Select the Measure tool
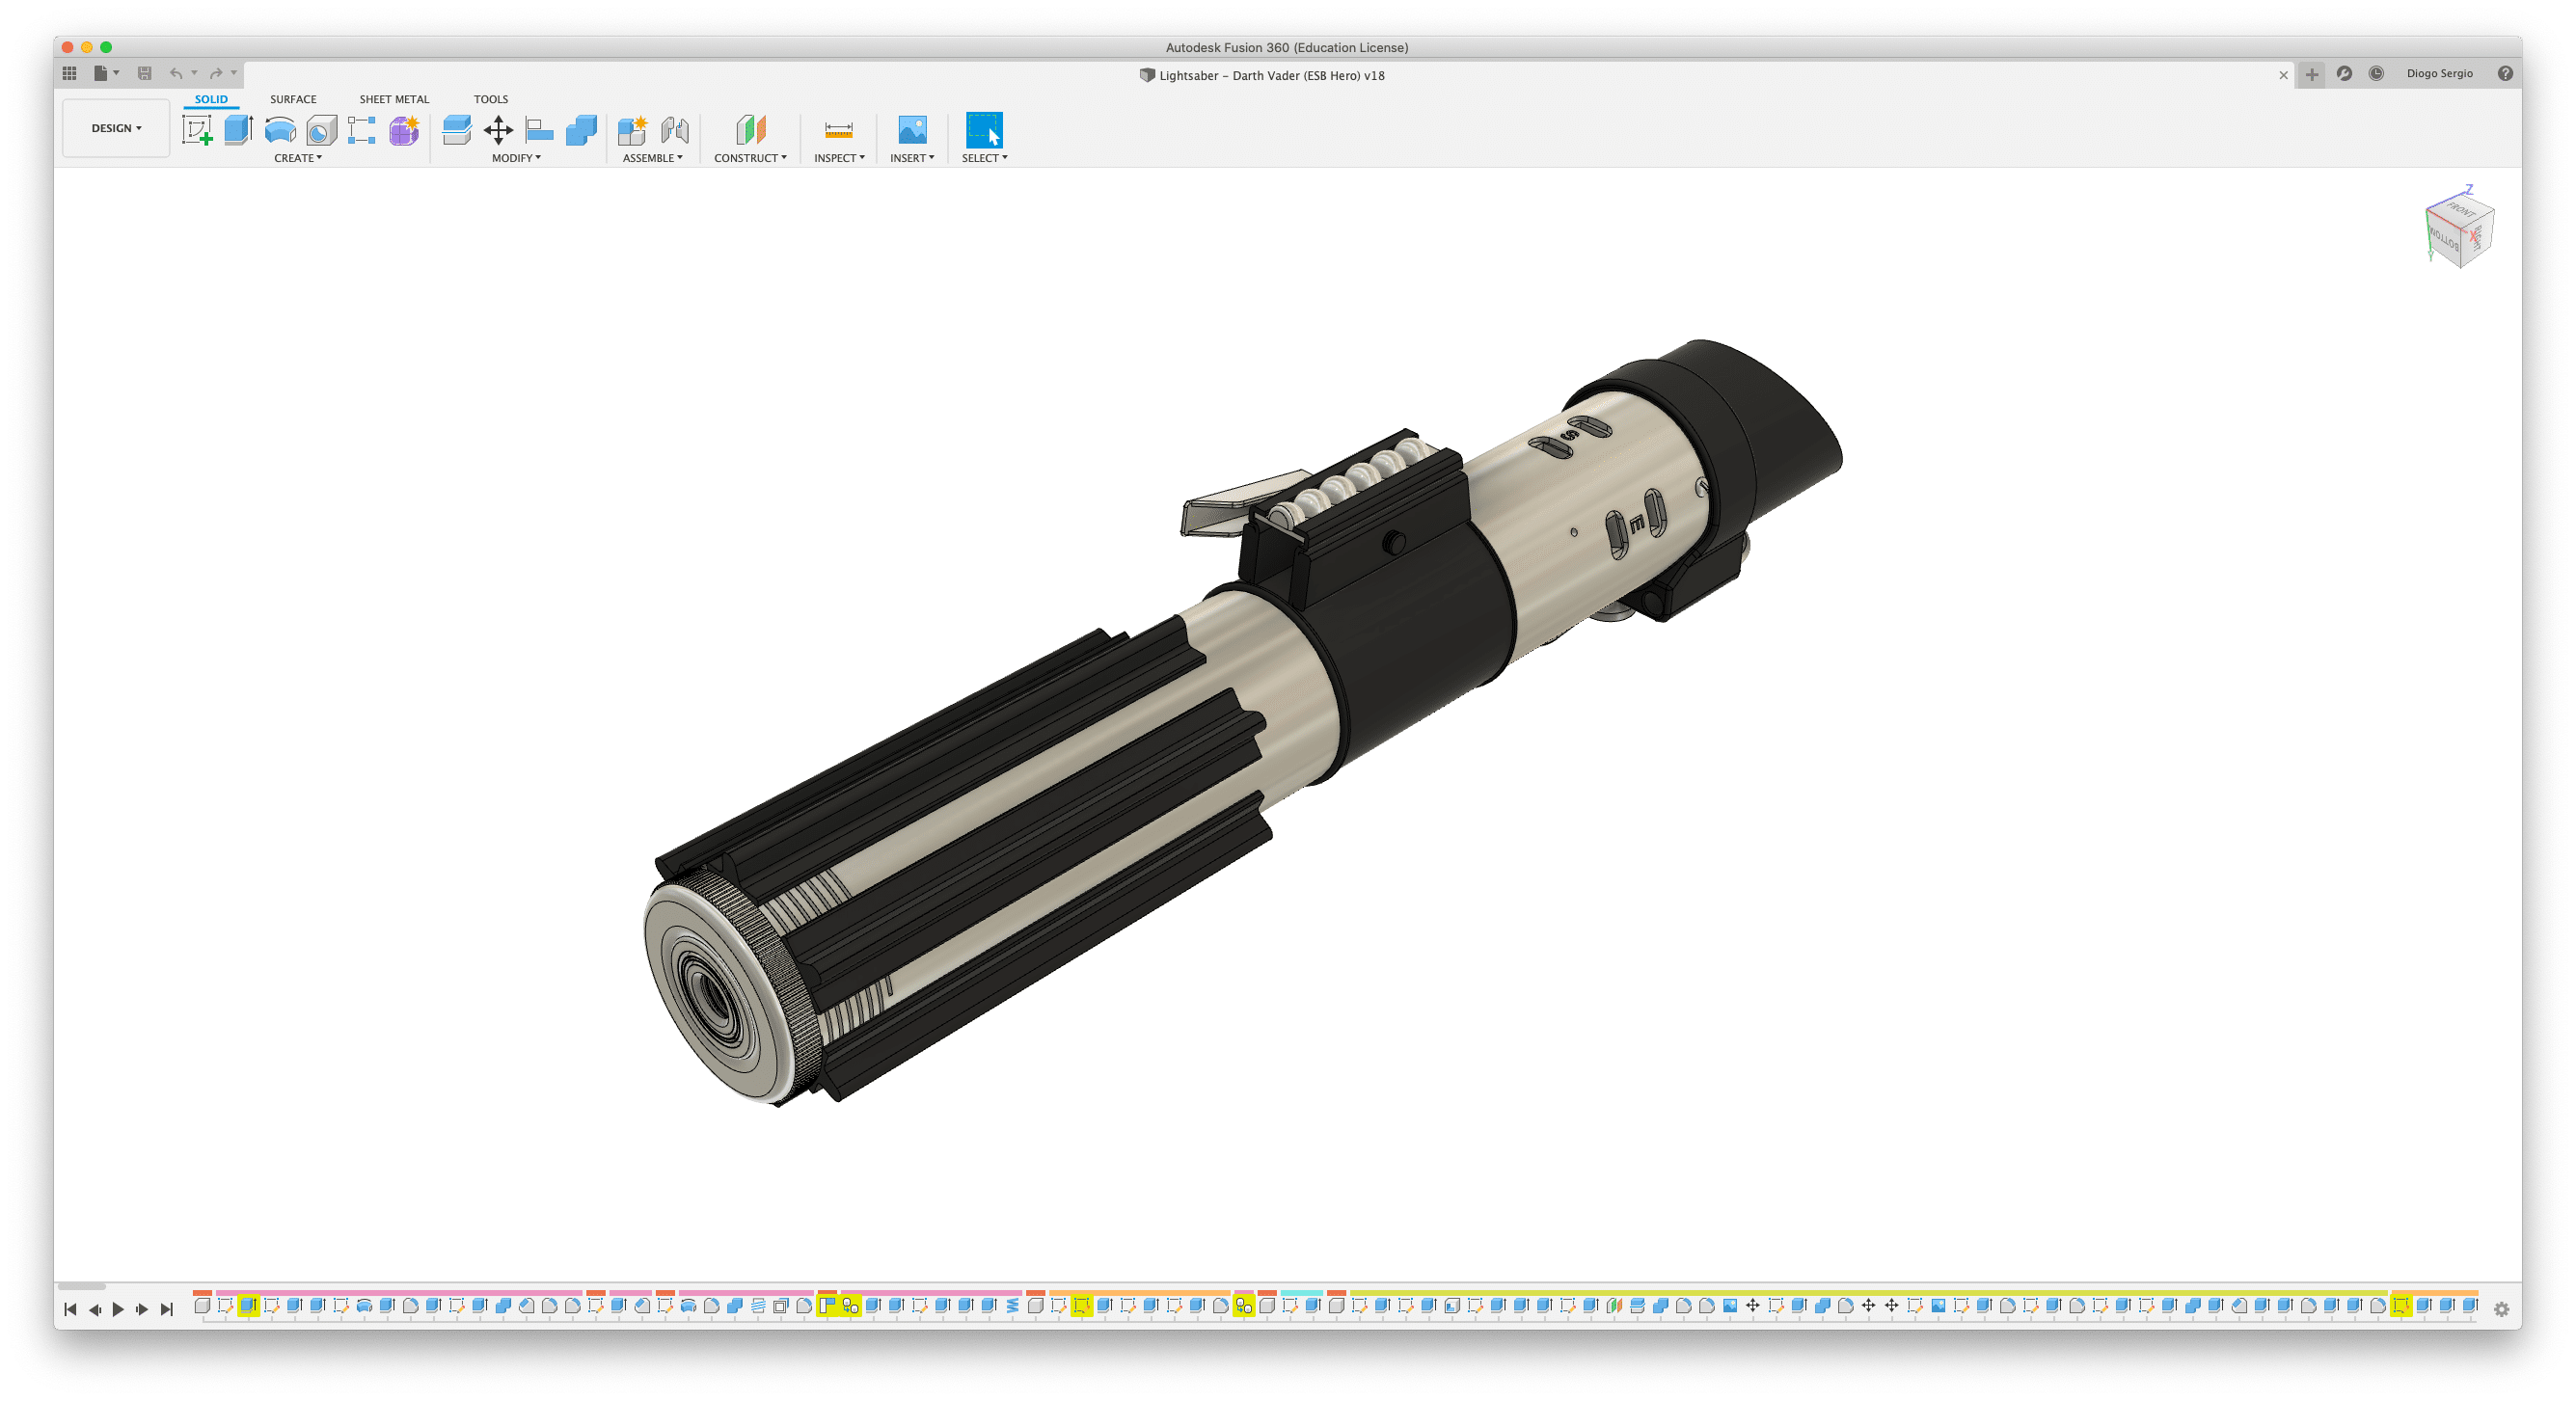 [x=838, y=130]
